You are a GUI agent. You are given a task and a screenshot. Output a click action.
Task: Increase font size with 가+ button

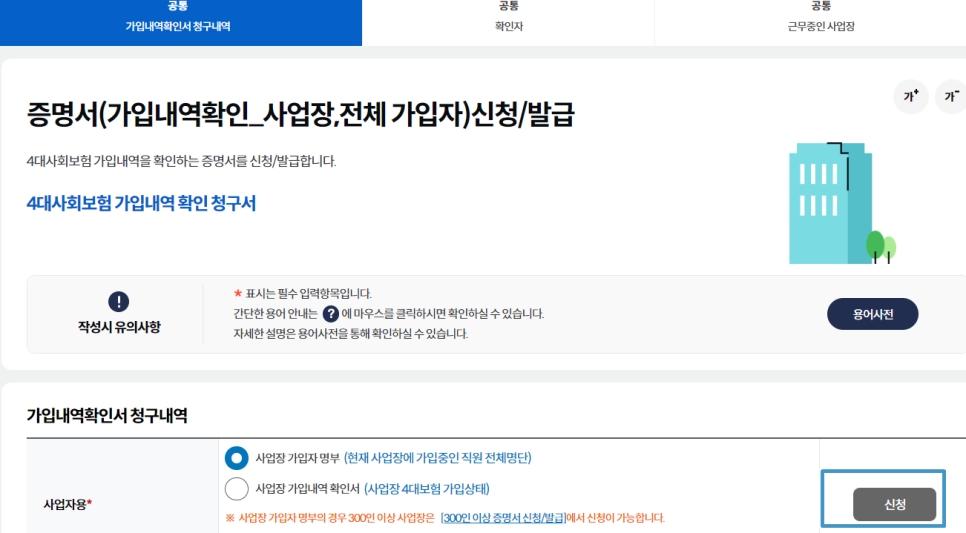pos(911,96)
